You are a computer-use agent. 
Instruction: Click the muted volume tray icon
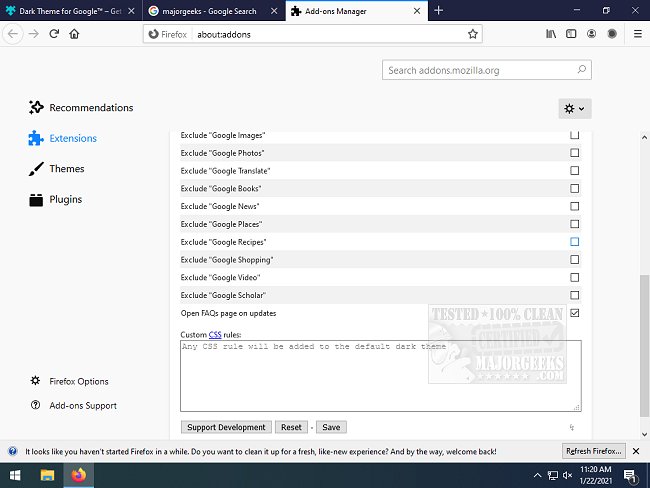tap(568, 475)
